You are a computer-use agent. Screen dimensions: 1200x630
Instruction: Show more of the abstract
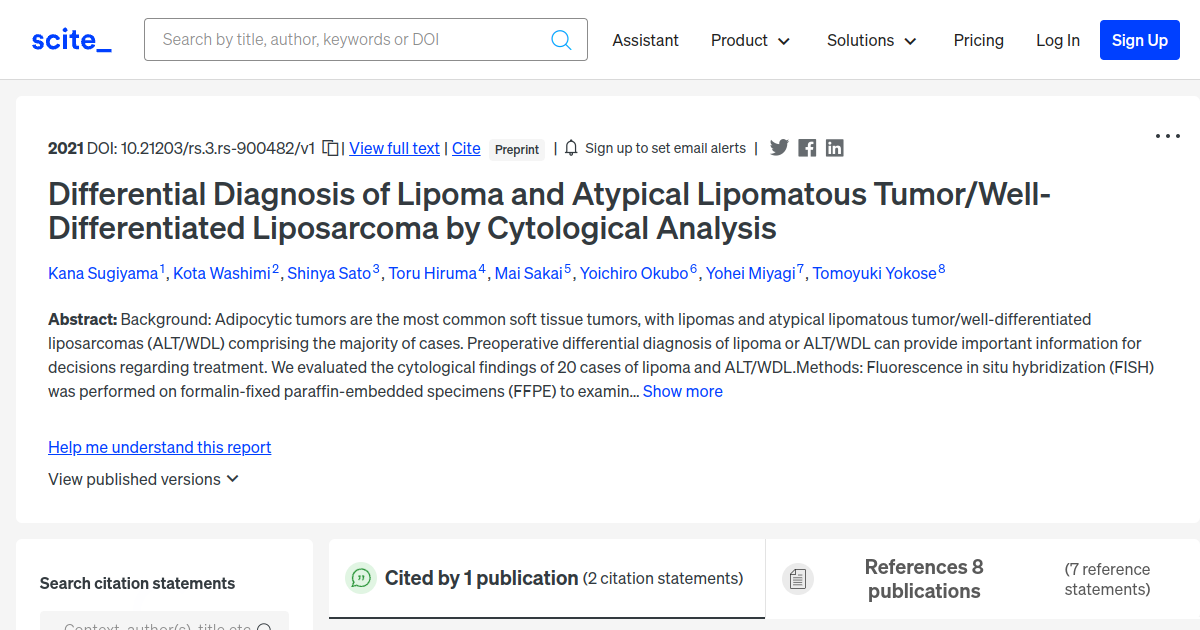(x=682, y=391)
